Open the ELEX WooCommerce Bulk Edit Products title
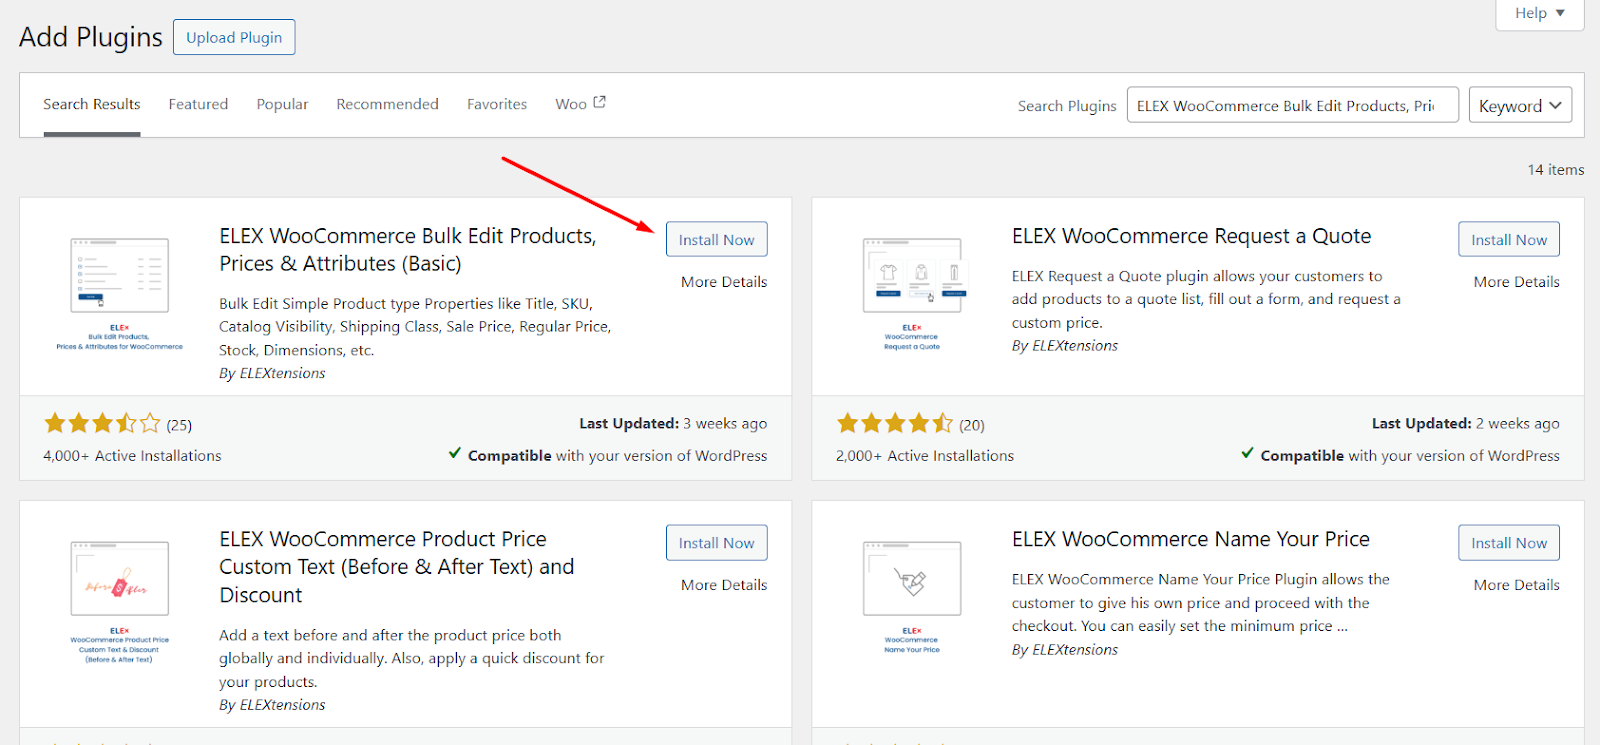Image resolution: width=1600 pixels, height=745 pixels. point(408,250)
